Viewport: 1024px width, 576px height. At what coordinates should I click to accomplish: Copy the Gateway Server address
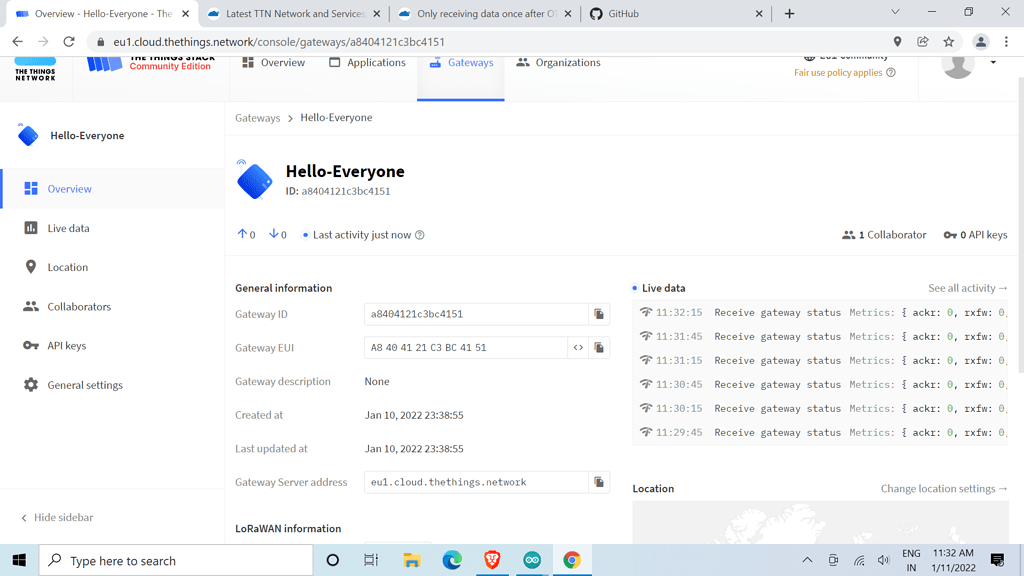(599, 482)
